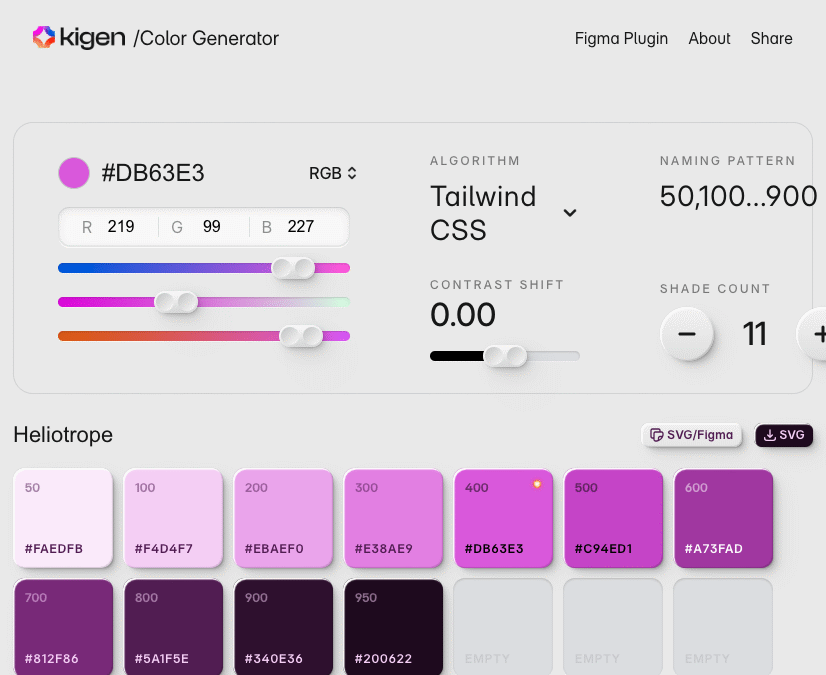Screen dimensions: 826x675
Task: Open the Tailwind CSS algorithm dropdown
Action: (x=504, y=213)
